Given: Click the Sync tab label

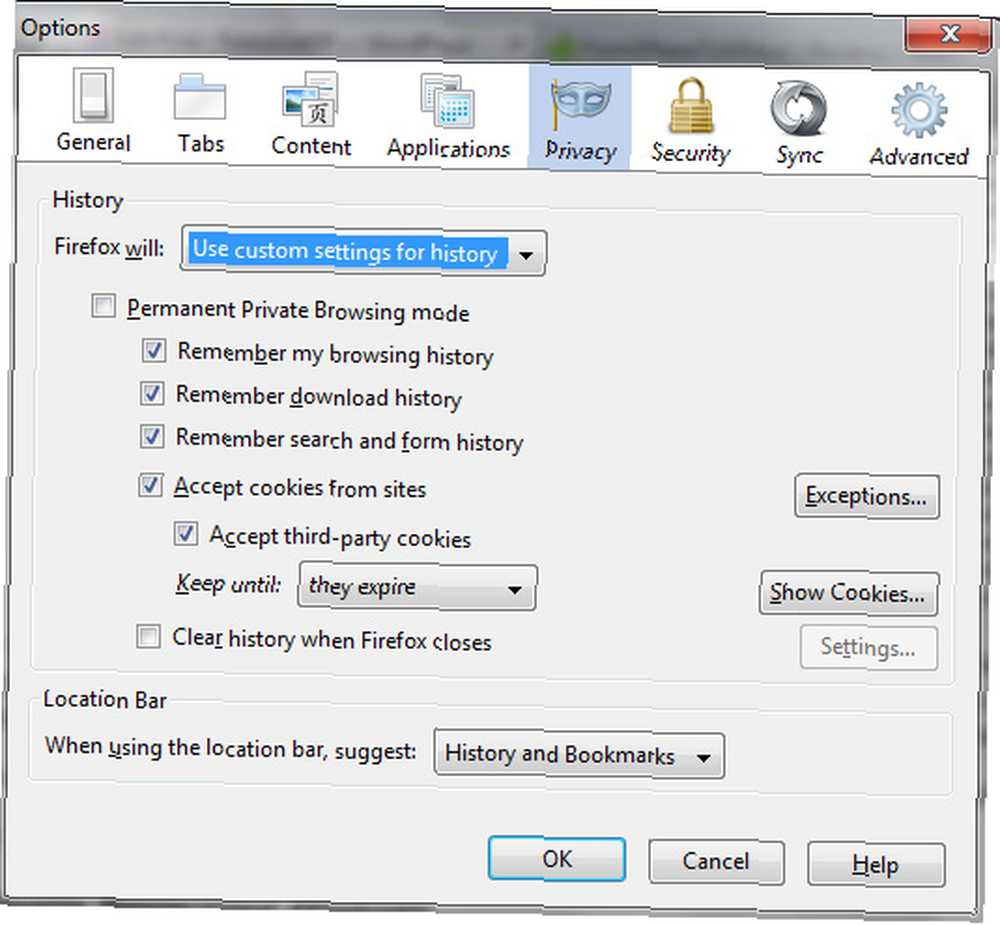Looking at the screenshot, I should coord(799,155).
